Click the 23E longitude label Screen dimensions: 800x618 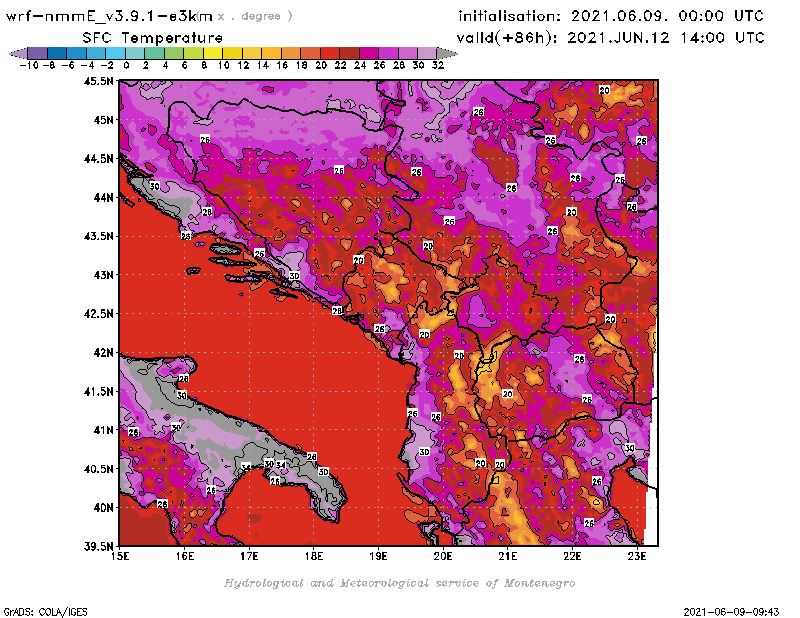[x=637, y=556]
